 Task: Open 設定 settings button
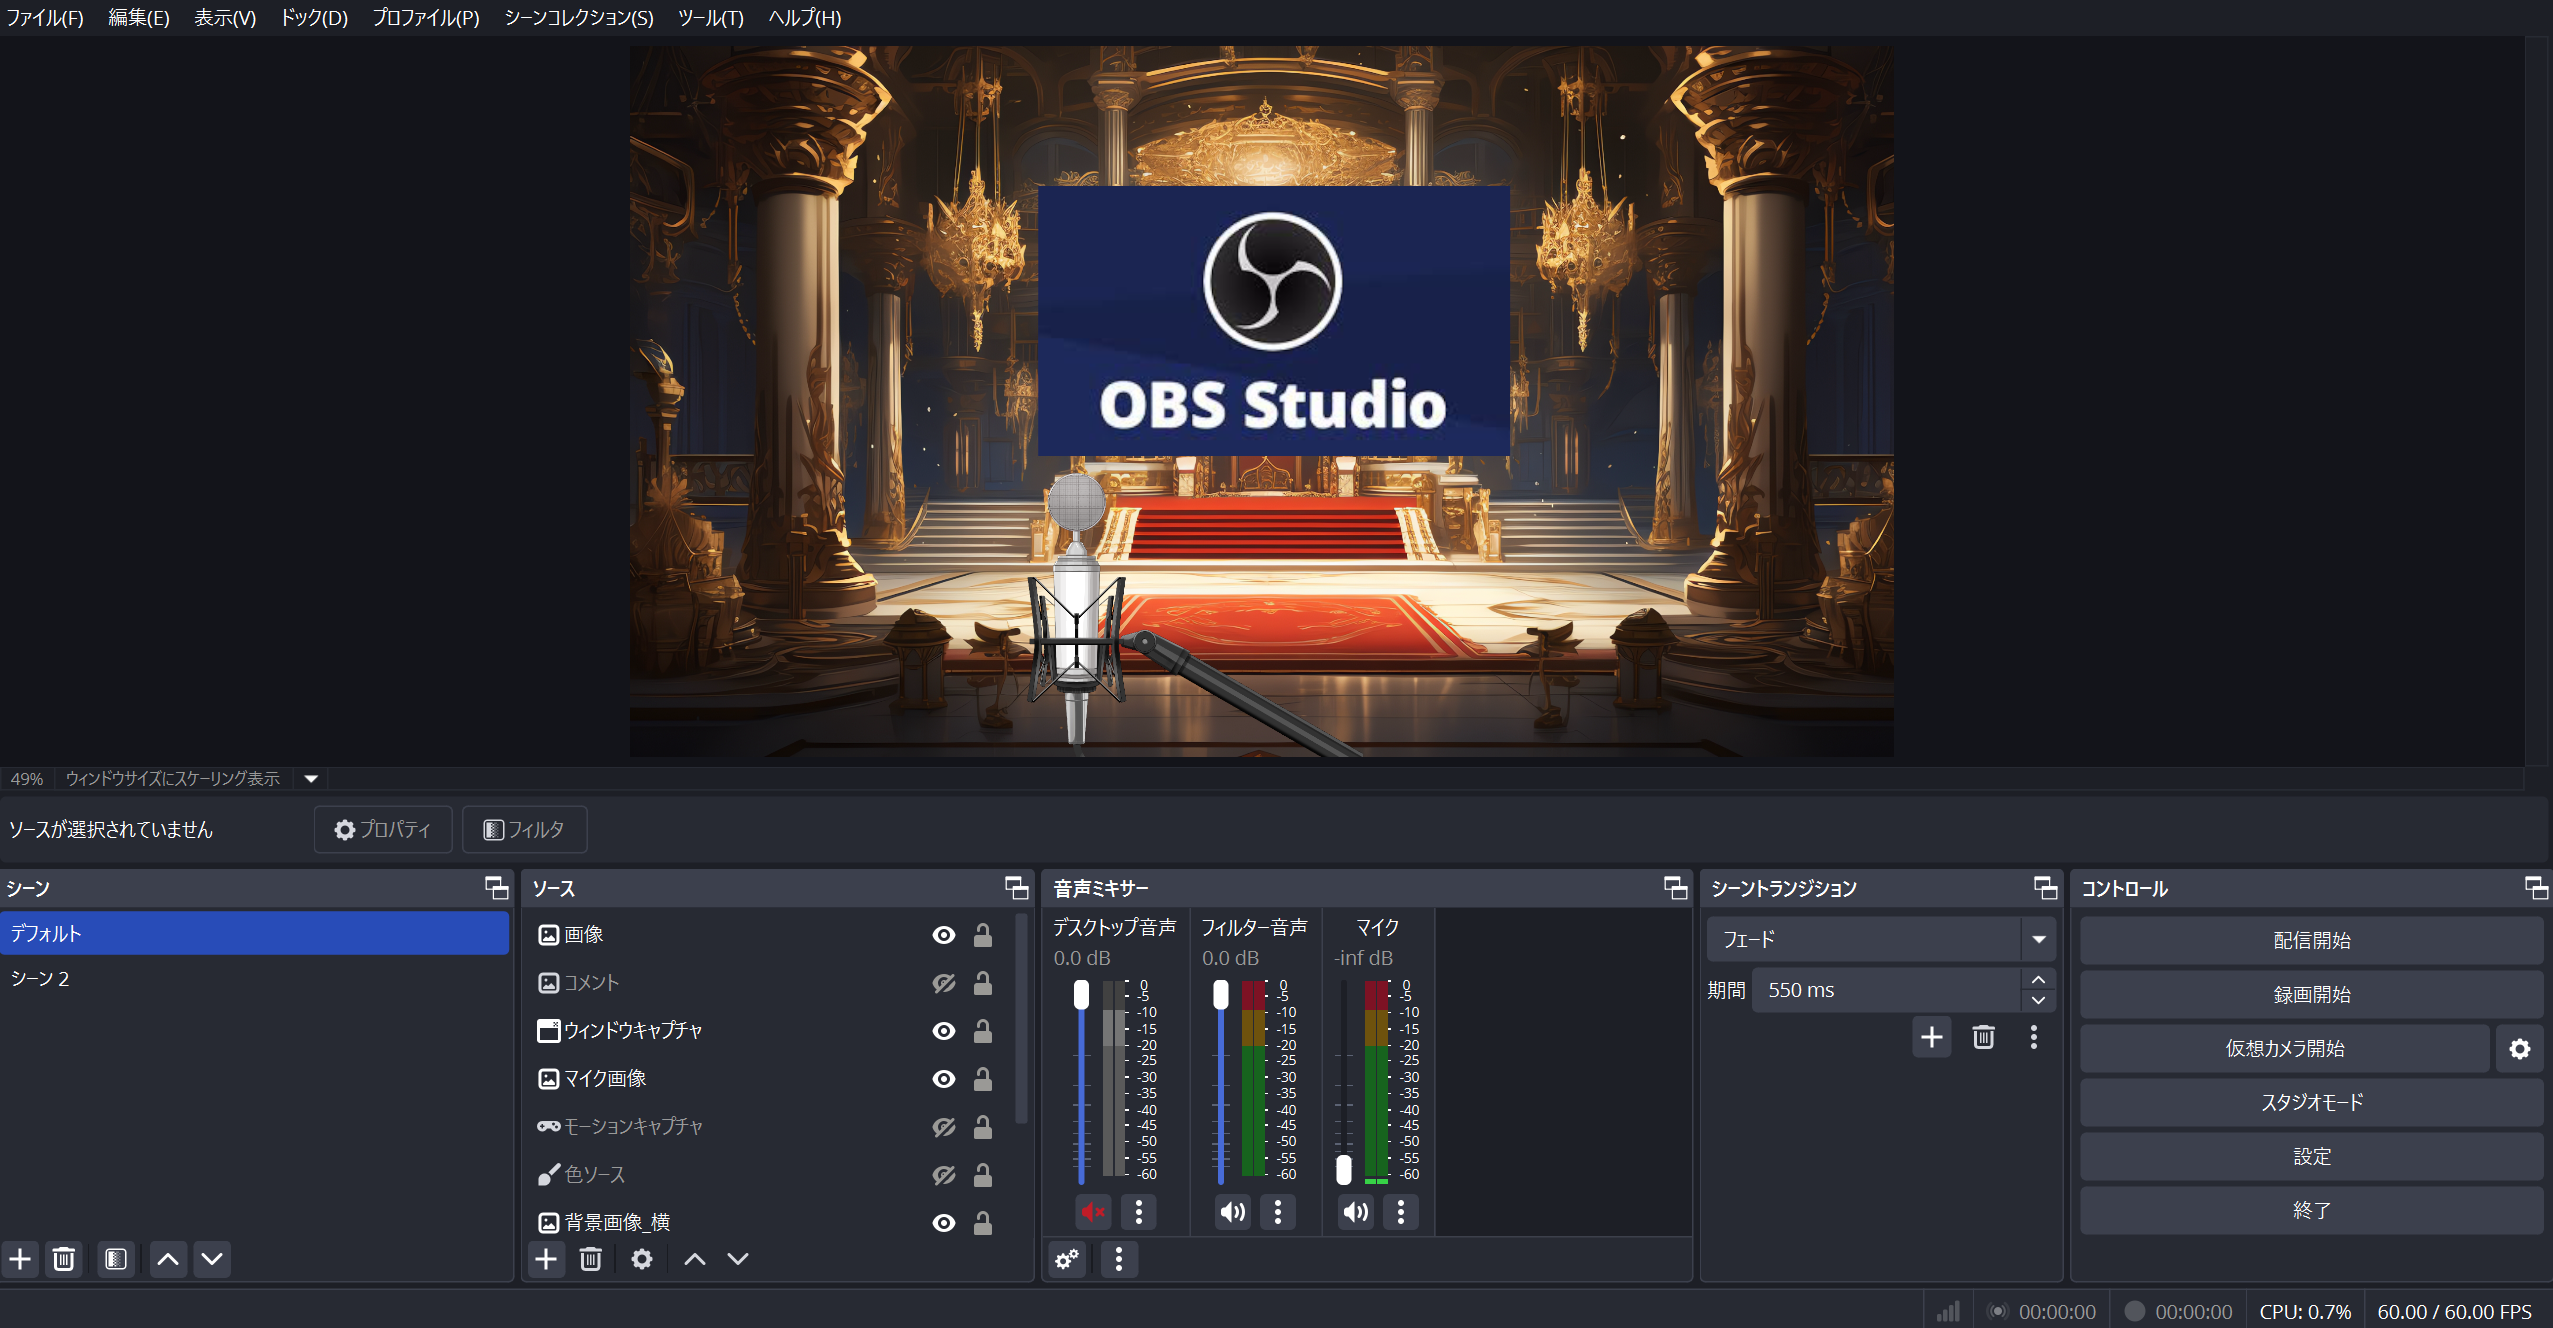(x=2311, y=1157)
